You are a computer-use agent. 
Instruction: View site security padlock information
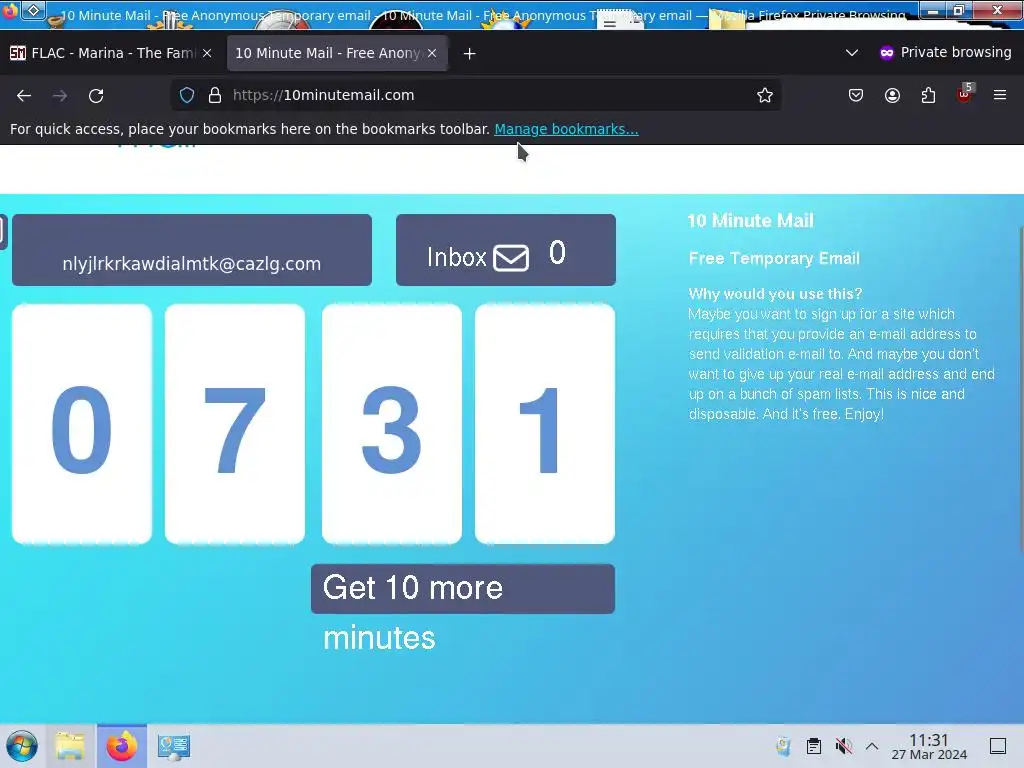(x=215, y=95)
